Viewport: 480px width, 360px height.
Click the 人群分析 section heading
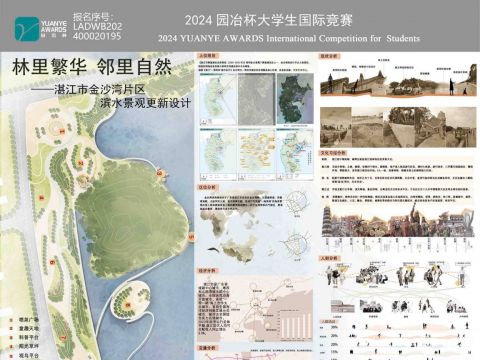tap(329, 258)
